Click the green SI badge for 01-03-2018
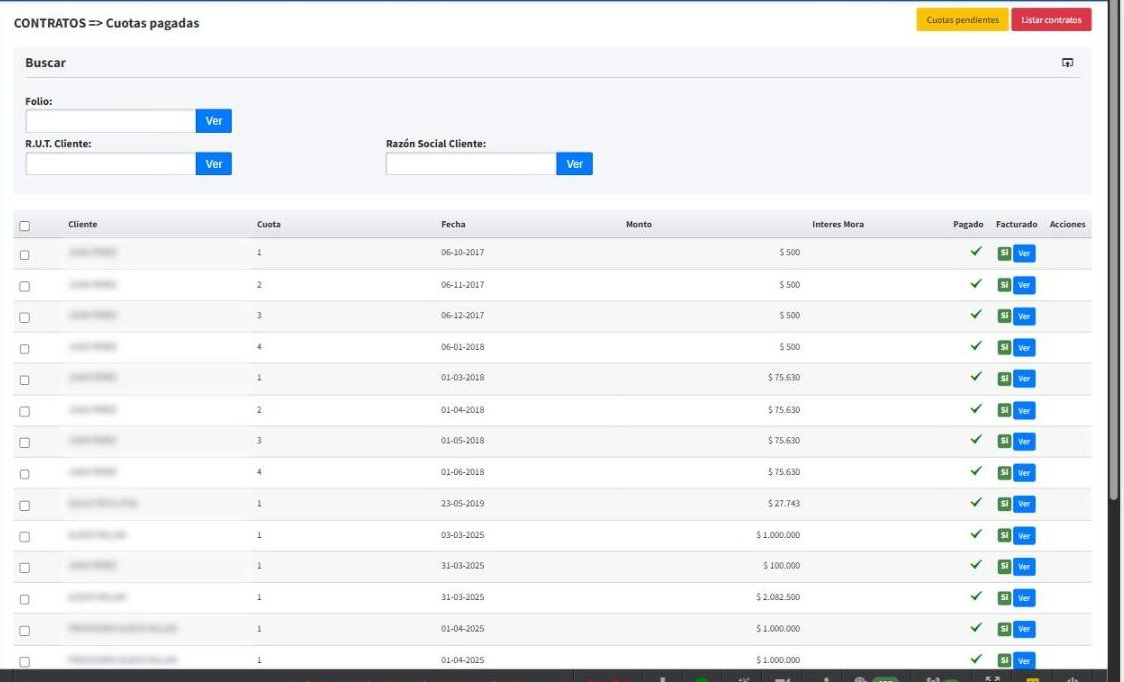This screenshot has height=682, width=1124. pos(1004,379)
